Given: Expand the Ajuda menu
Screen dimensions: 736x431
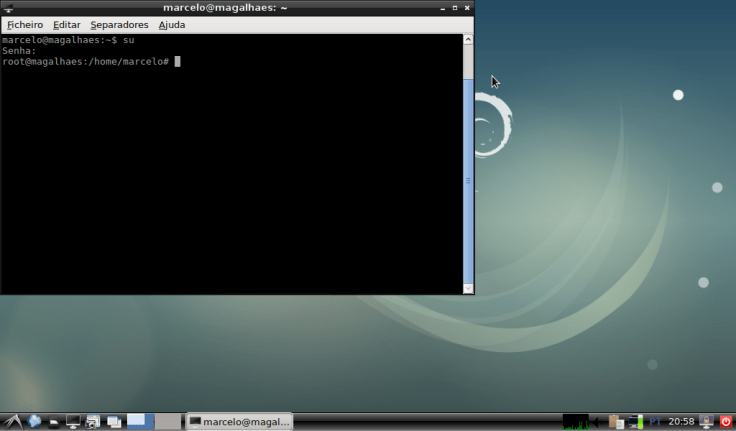Looking at the screenshot, I should 172,24.
